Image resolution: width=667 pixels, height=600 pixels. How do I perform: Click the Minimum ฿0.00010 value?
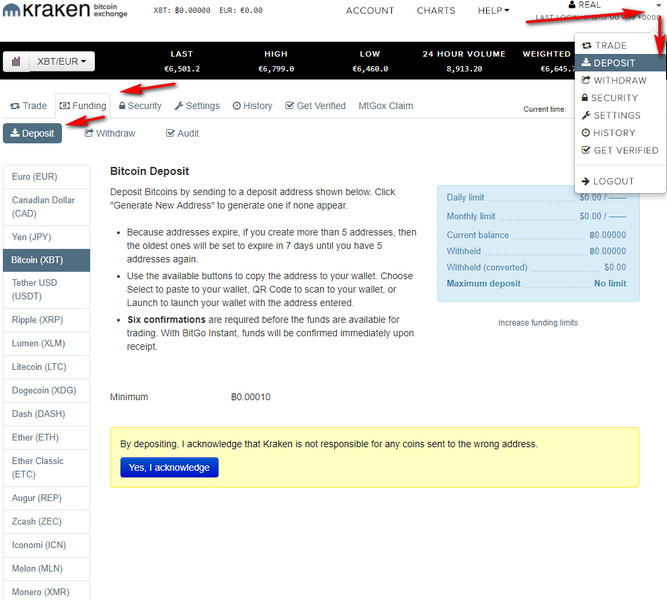(x=251, y=397)
